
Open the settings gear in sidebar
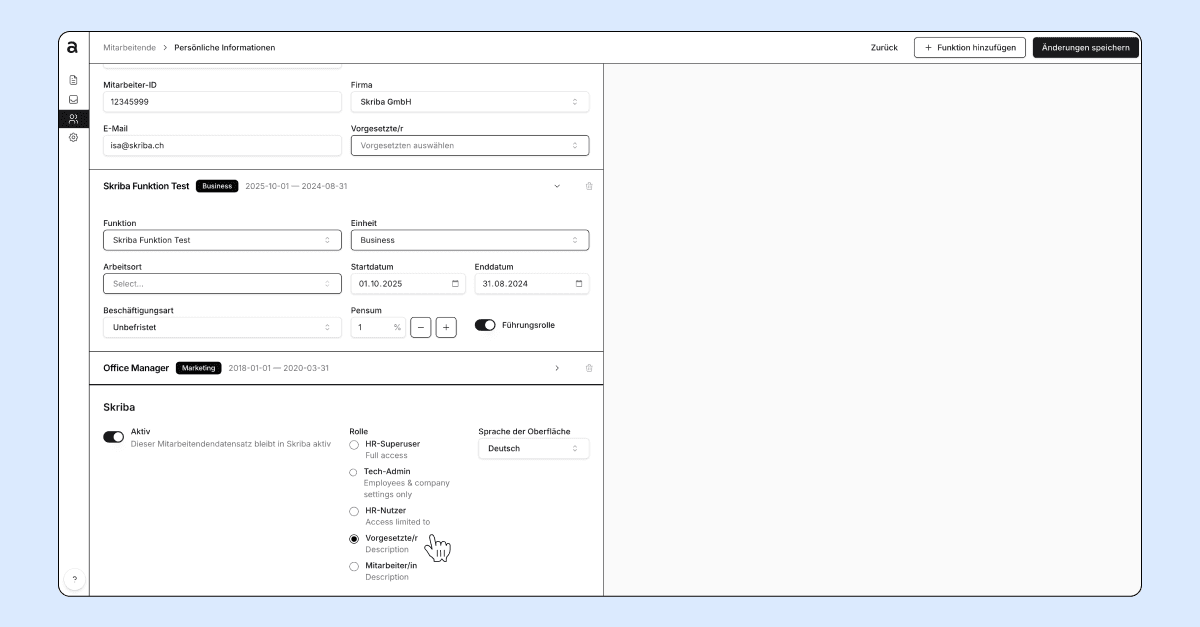[73, 137]
